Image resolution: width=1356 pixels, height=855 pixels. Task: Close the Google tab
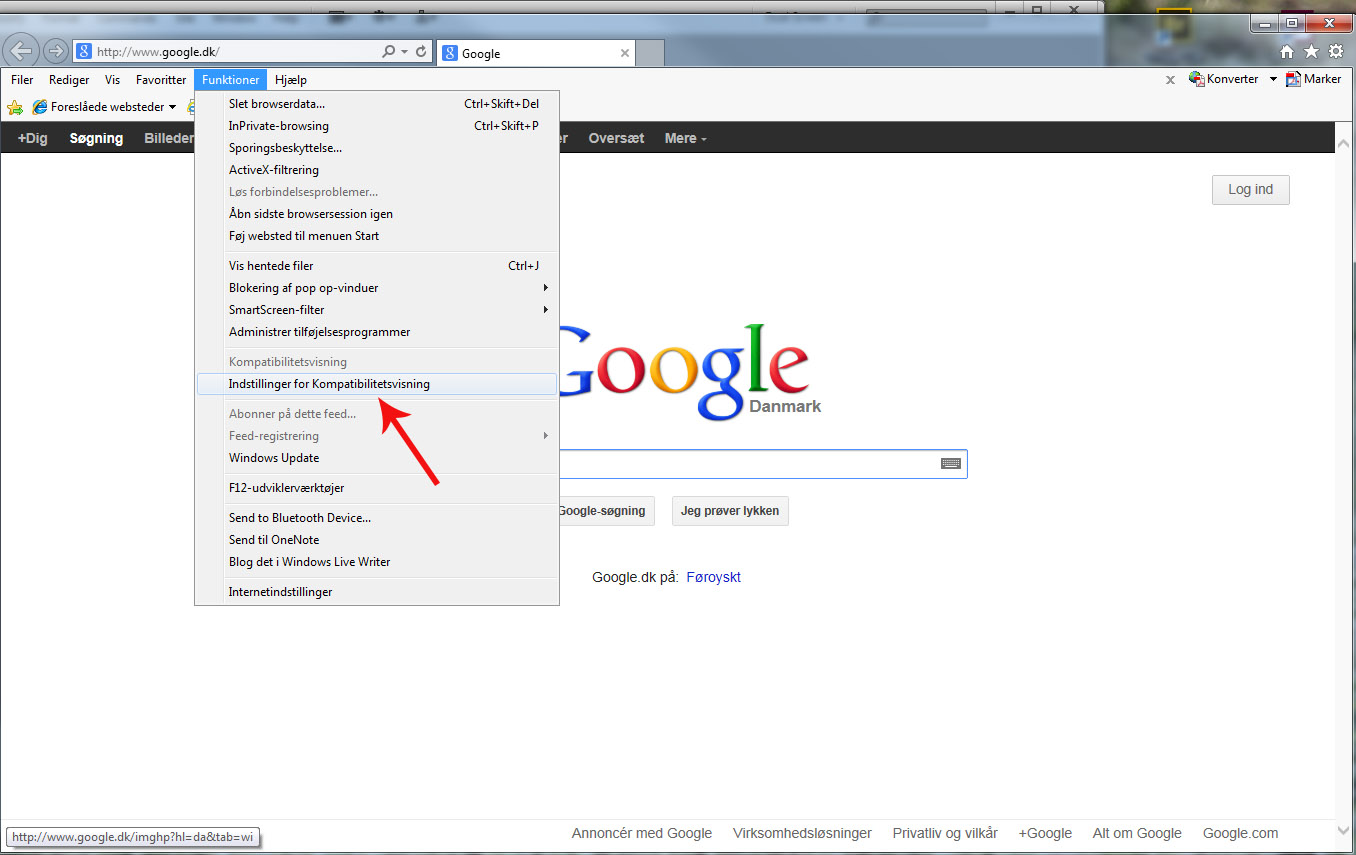(625, 53)
